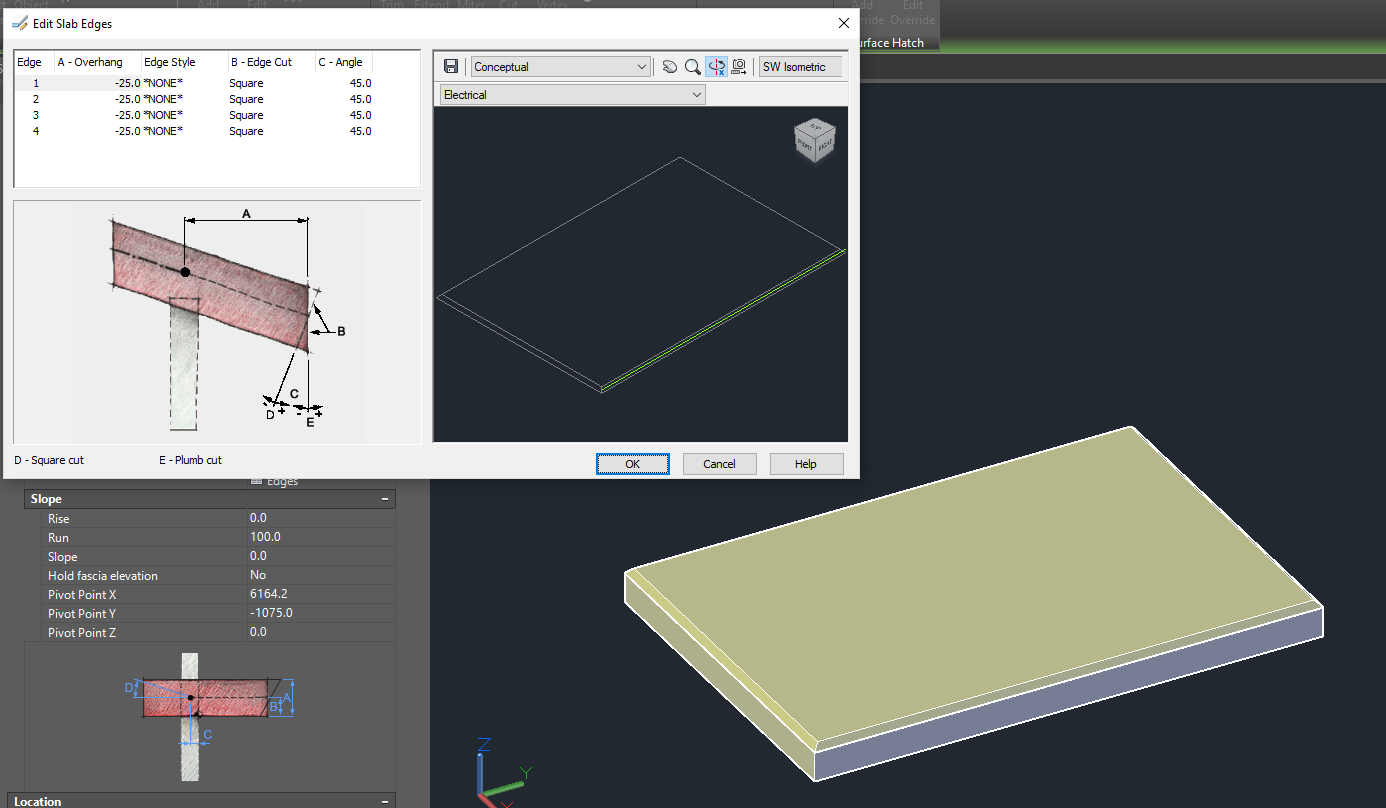Open the Electrical display configuration dropdown
This screenshot has width=1386, height=808.
pyautogui.click(x=697, y=94)
